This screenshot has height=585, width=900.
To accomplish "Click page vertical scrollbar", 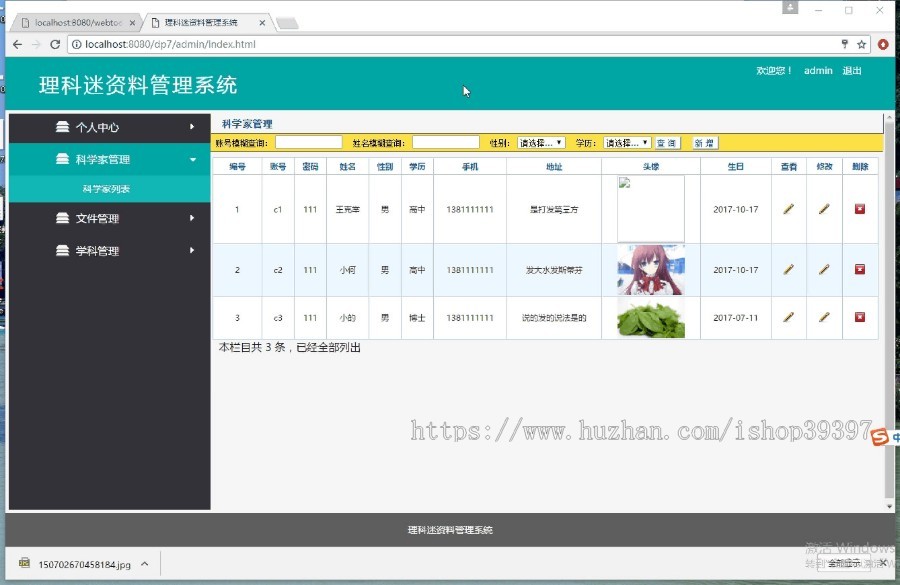I will pyautogui.click(x=890, y=310).
